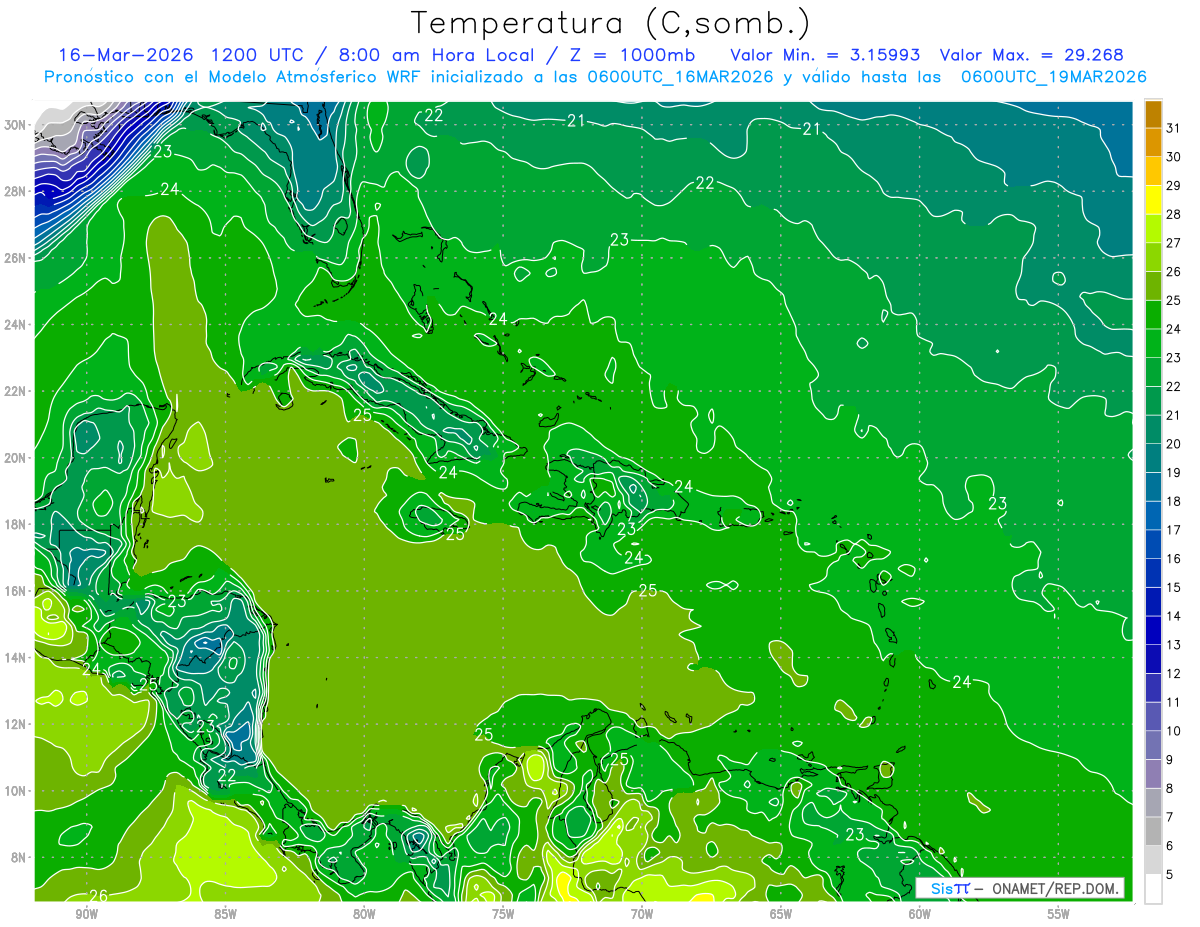Click the yellow colorbar swatch between 28 and 29
The height and width of the screenshot is (927, 1200).
[1153, 200]
